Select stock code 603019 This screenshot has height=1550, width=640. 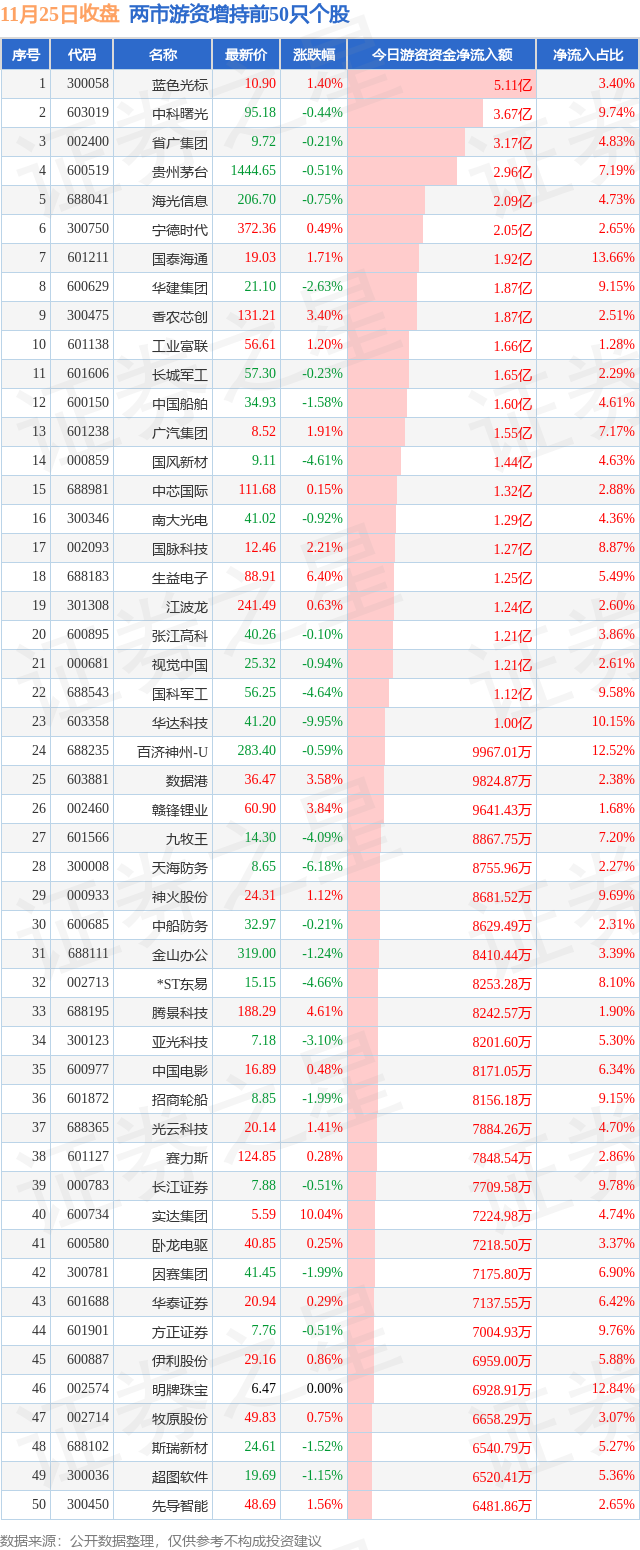tap(90, 113)
